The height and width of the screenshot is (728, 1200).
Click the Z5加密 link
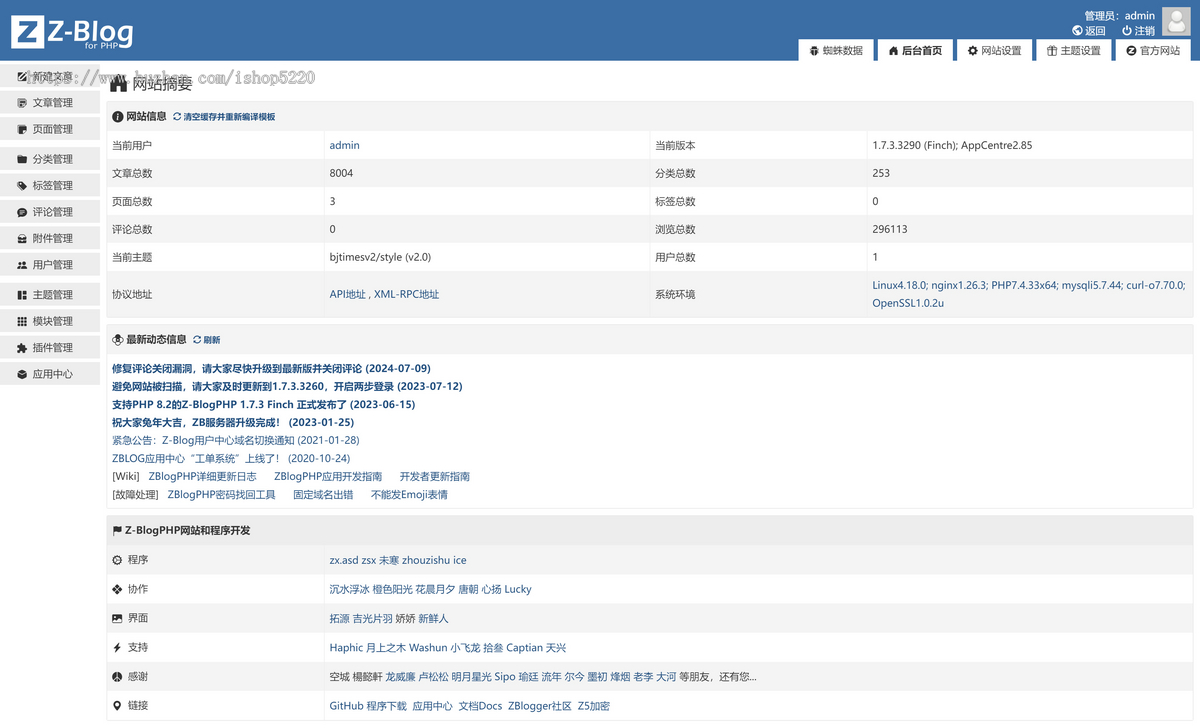(594, 705)
